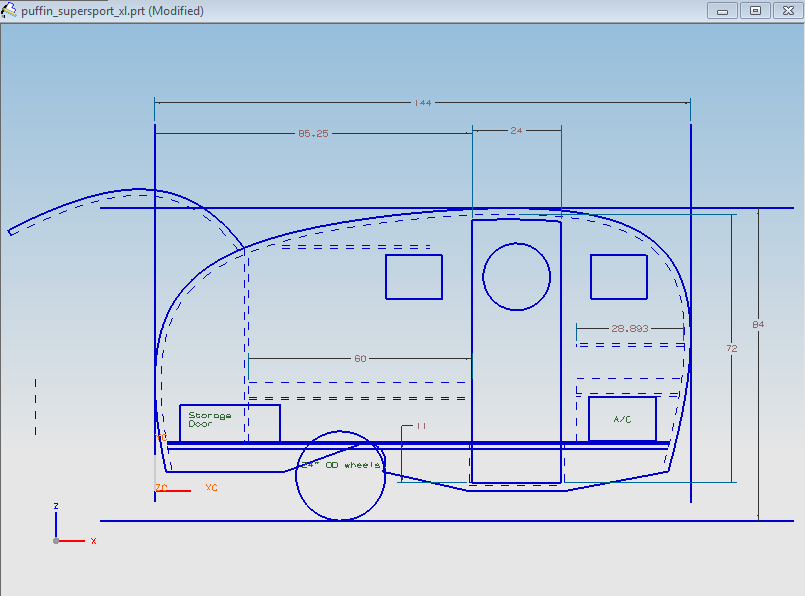Image resolution: width=805 pixels, height=596 pixels.
Task: Click the XC axis label of WCS
Action: 211,487
